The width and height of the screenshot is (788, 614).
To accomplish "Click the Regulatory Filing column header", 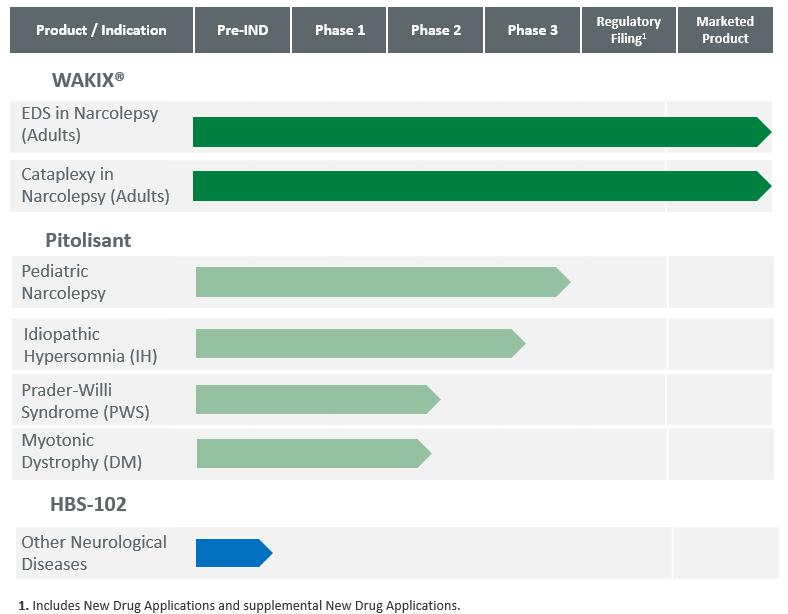I will coord(629,30).
